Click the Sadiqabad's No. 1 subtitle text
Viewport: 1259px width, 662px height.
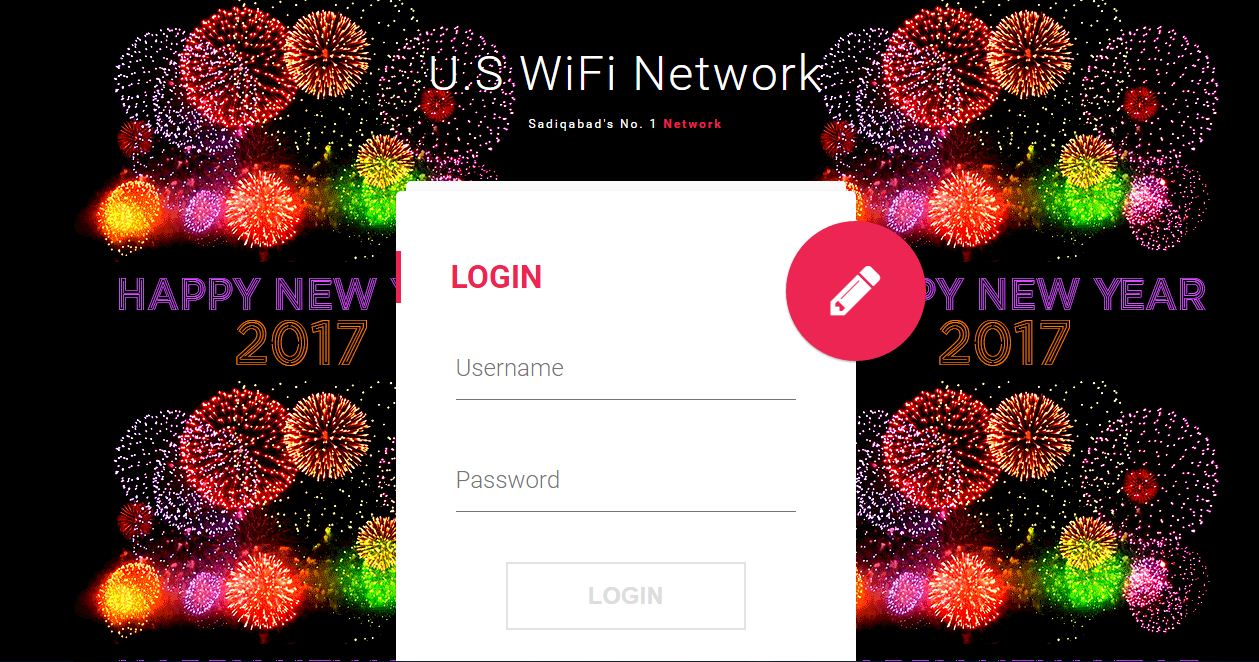pyautogui.click(x=592, y=124)
